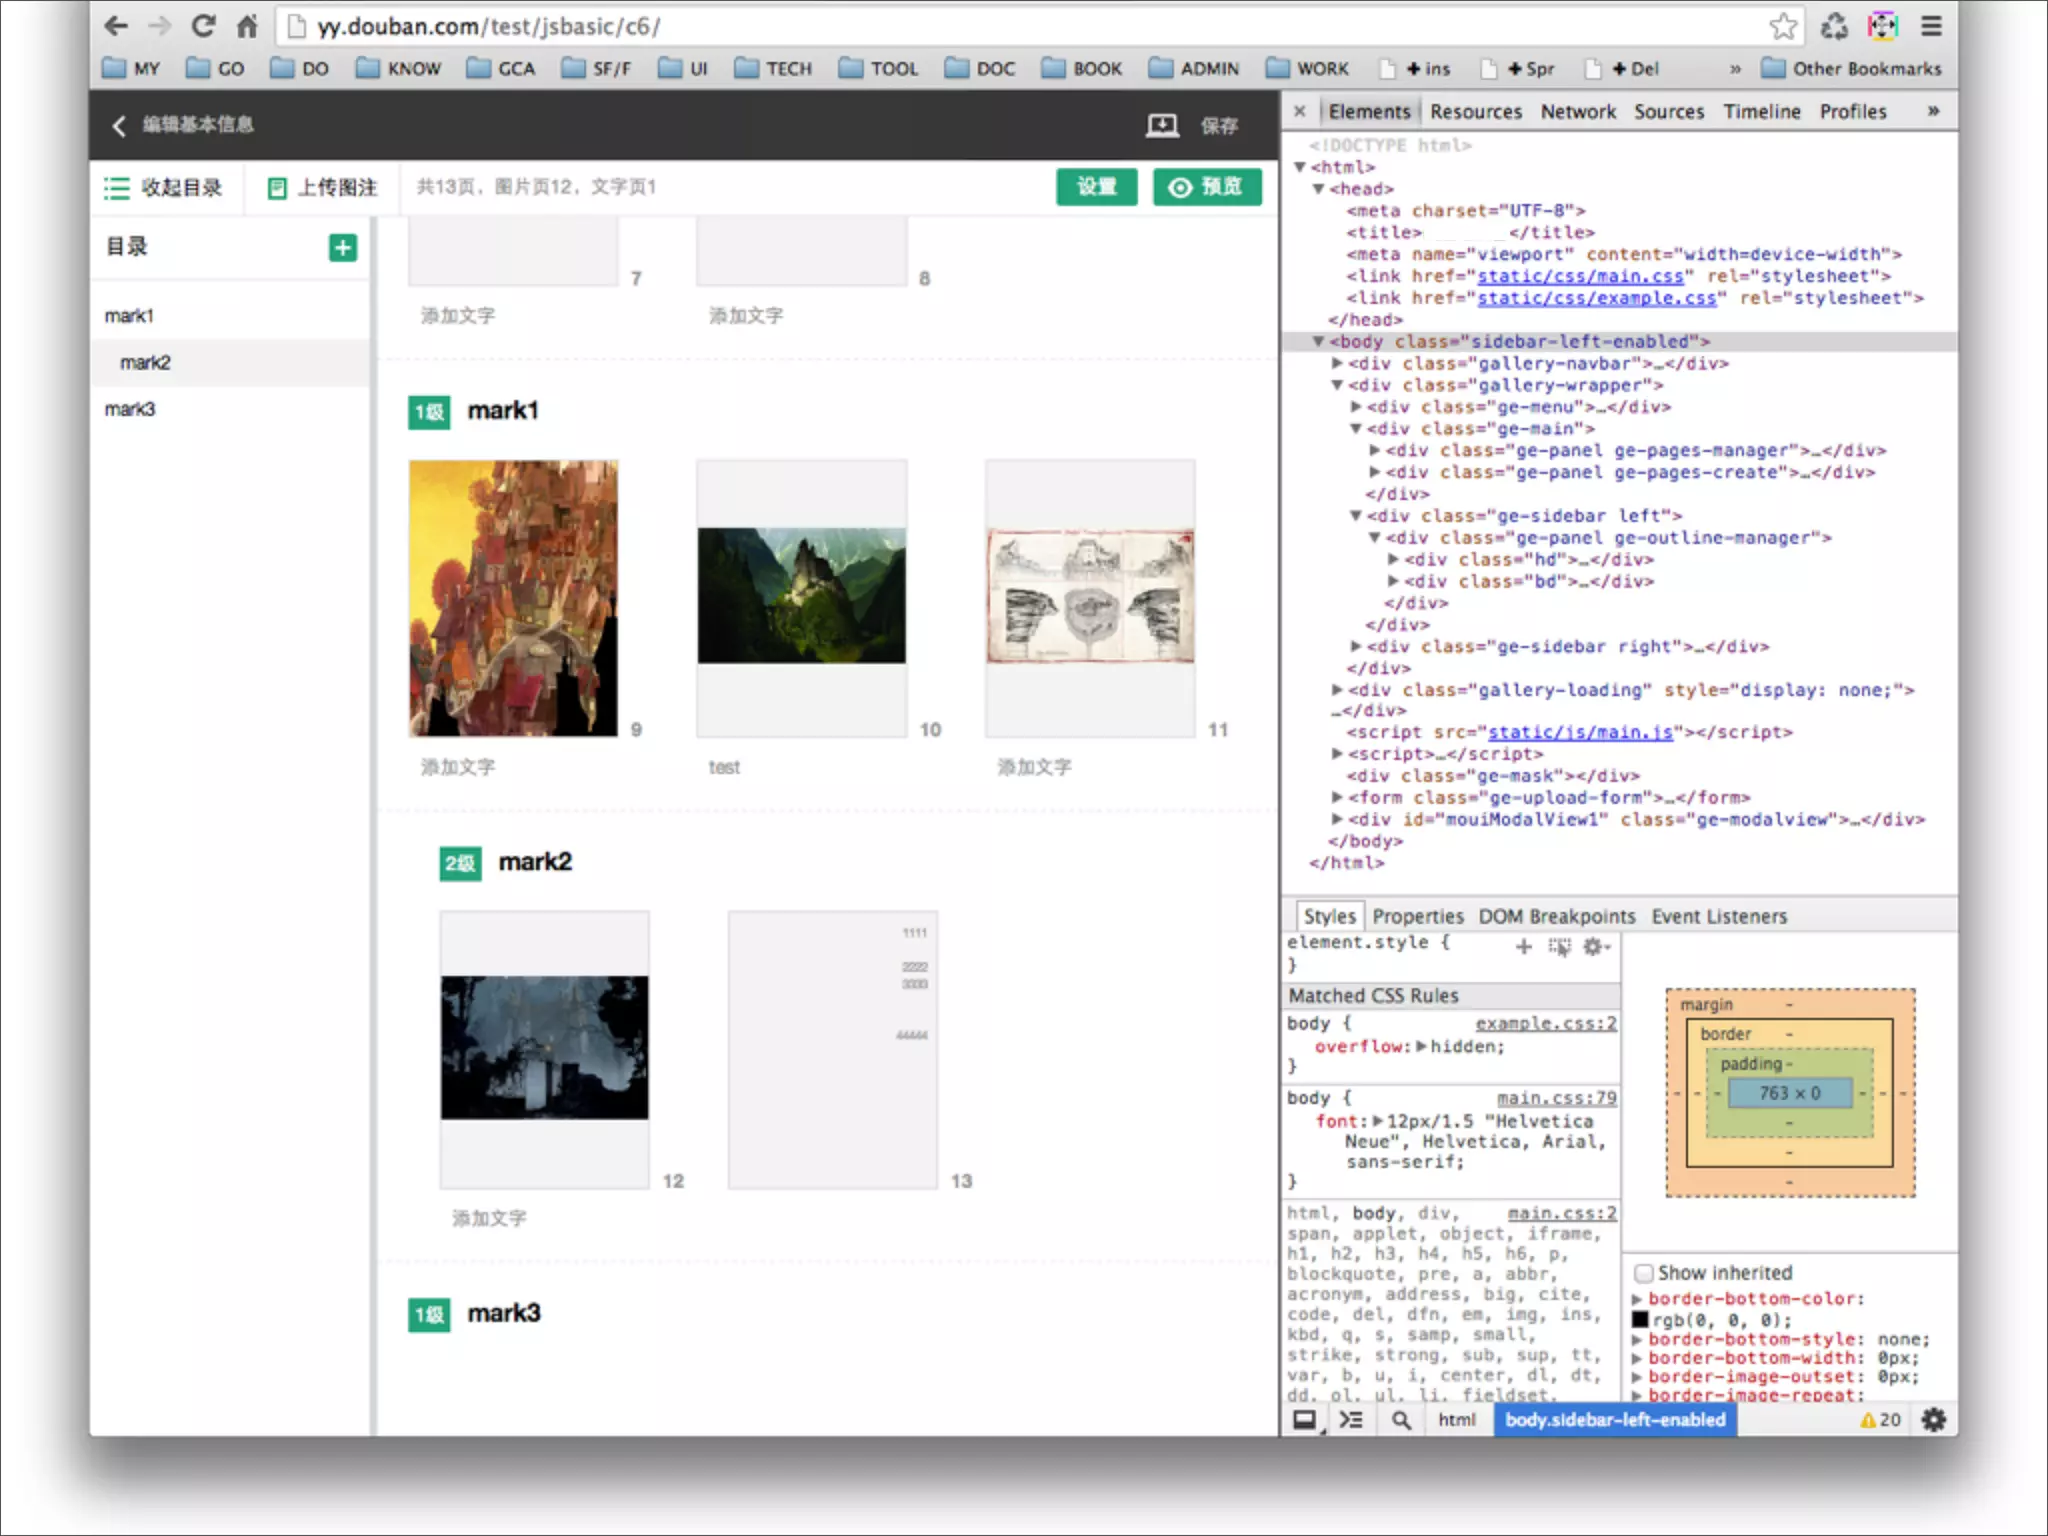Click the green 设置 button
This screenshot has width=2048, height=1536.
click(x=1096, y=187)
